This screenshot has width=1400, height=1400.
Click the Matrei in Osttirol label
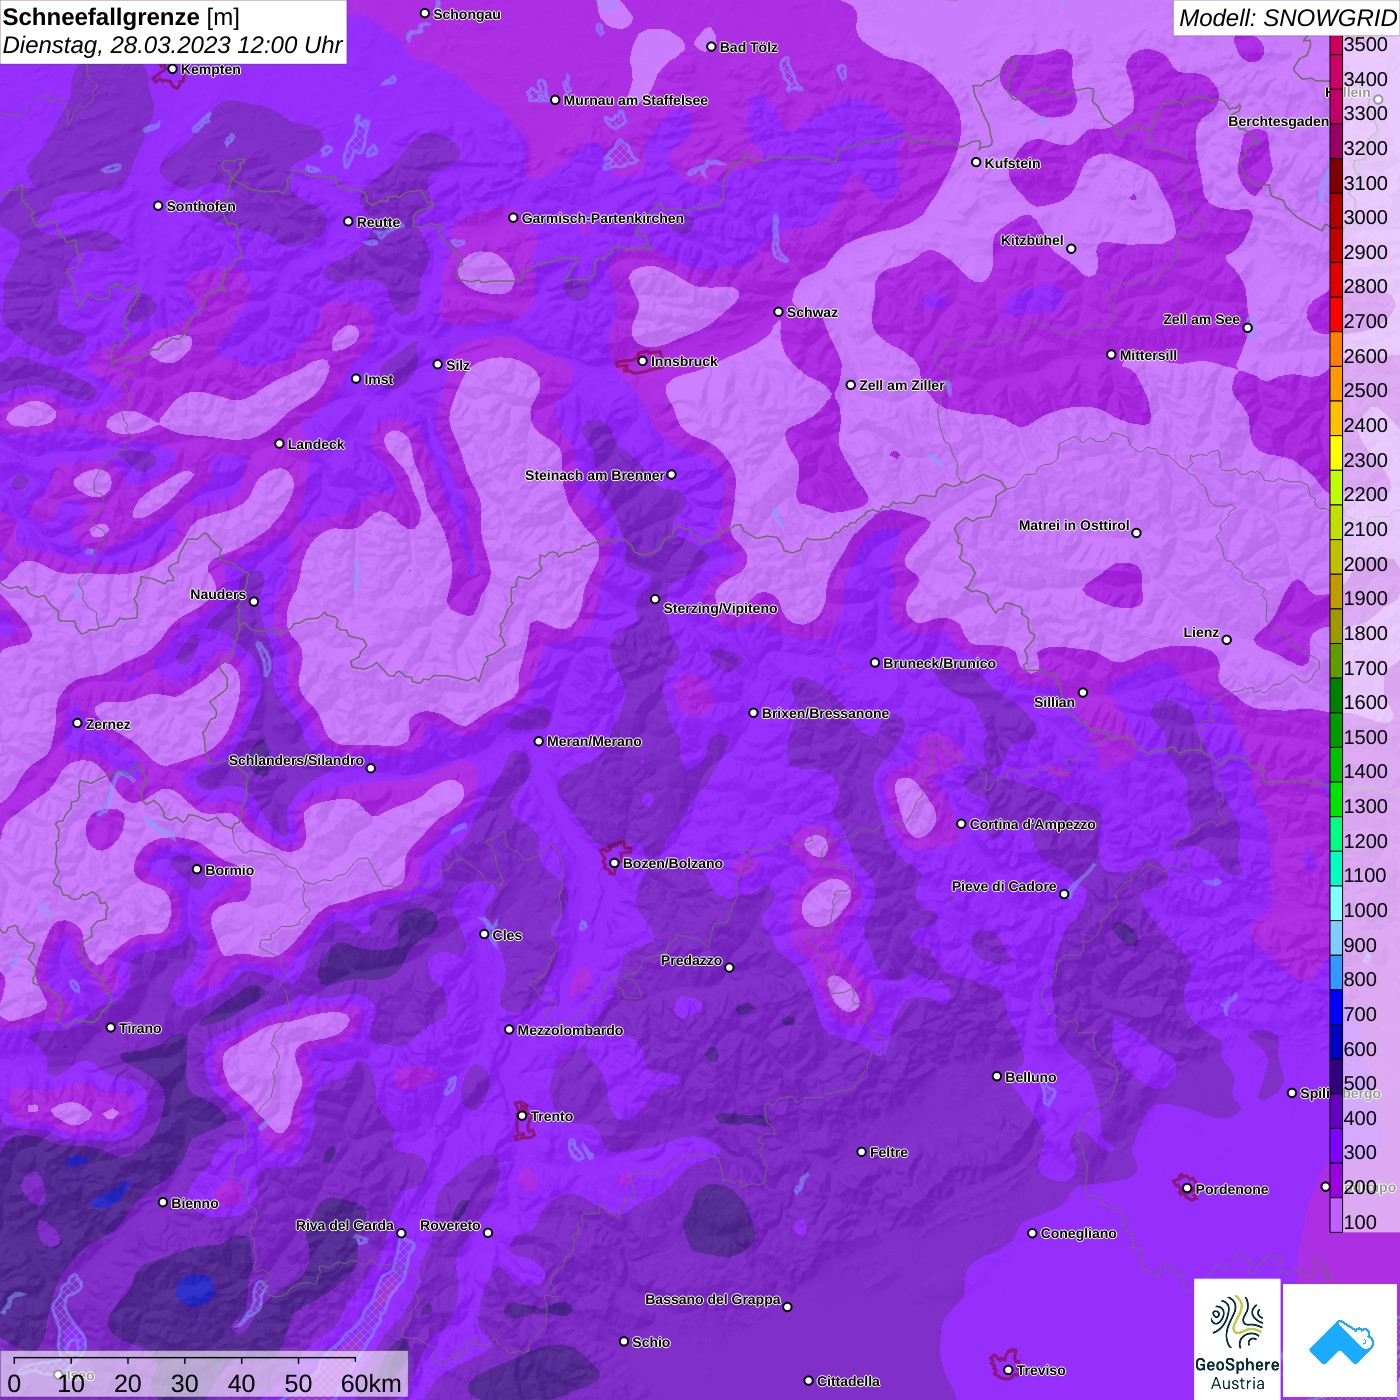tap(1074, 525)
